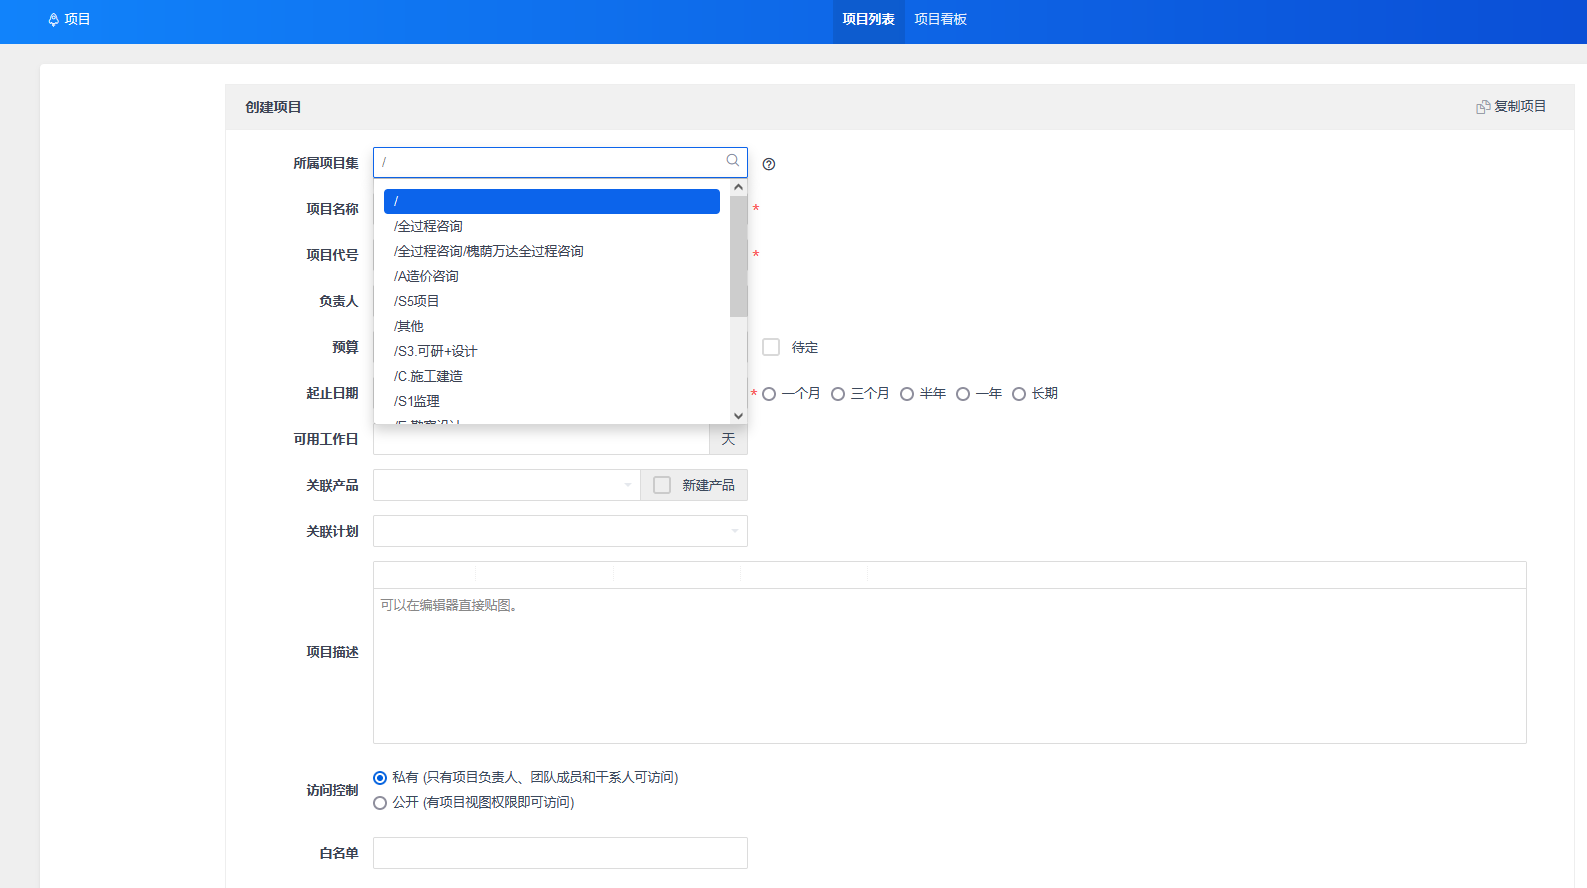Switch to the 项目看板 tab
This screenshot has height=888, width=1587.
click(x=940, y=20)
